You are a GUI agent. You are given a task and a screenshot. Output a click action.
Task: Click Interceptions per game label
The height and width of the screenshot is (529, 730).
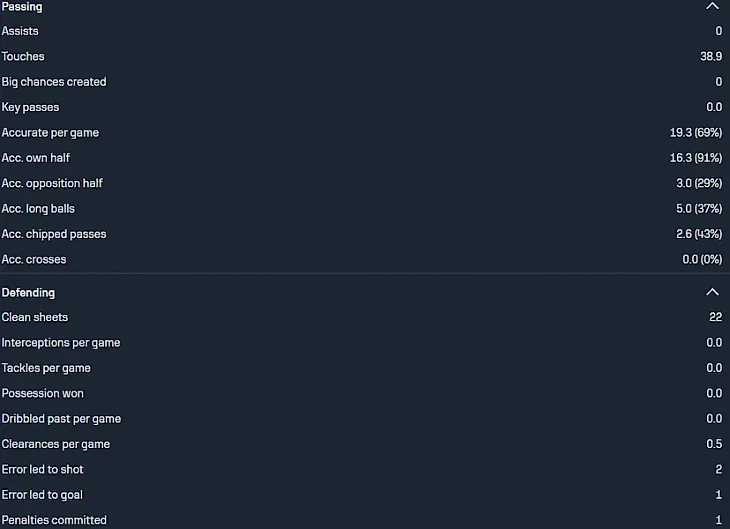[61, 343]
